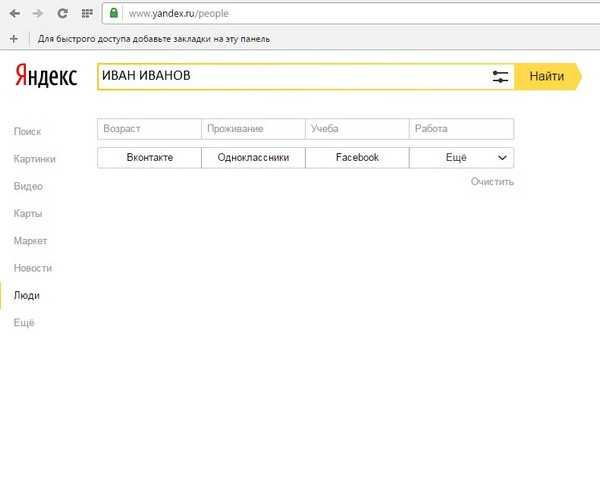The height and width of the screenshot is (487, 600).
Task: Select the Люди sidebar section
Action: pos(26,296)
